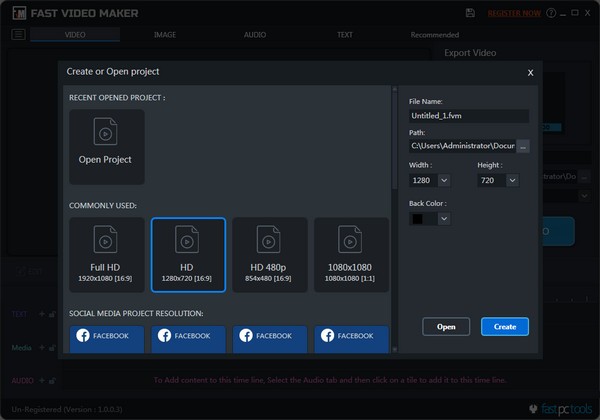The height and width of the screenshot is (420, 600).
Task: Click the File Name input field
Action: 469,116
